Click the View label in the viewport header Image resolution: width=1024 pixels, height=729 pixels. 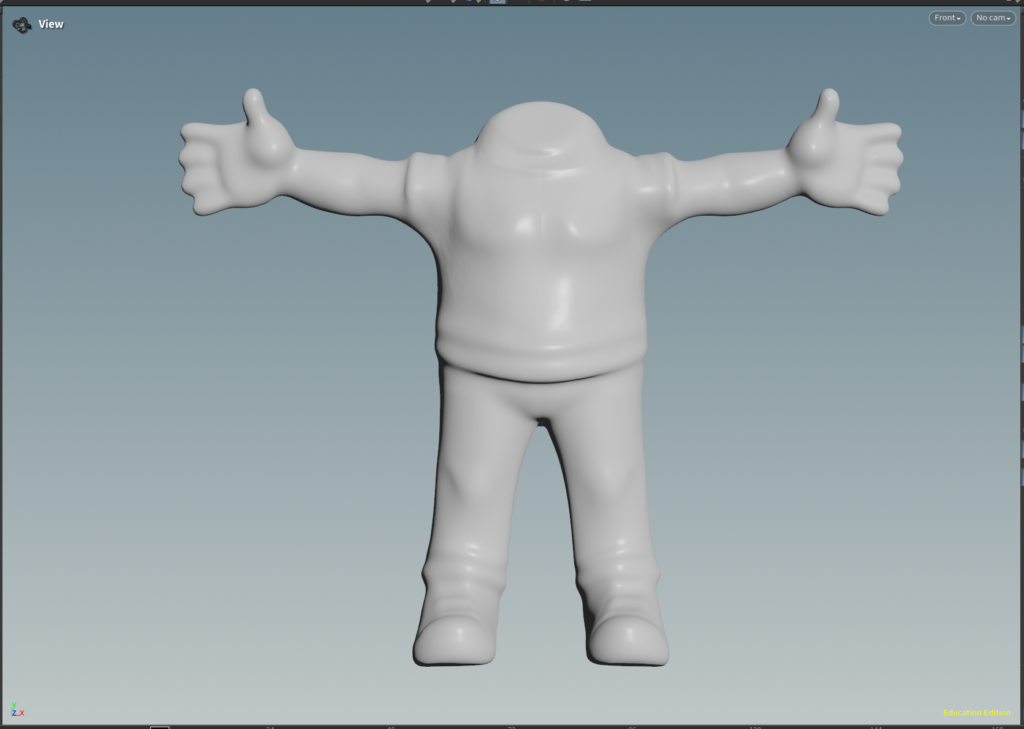click(51, 24)
